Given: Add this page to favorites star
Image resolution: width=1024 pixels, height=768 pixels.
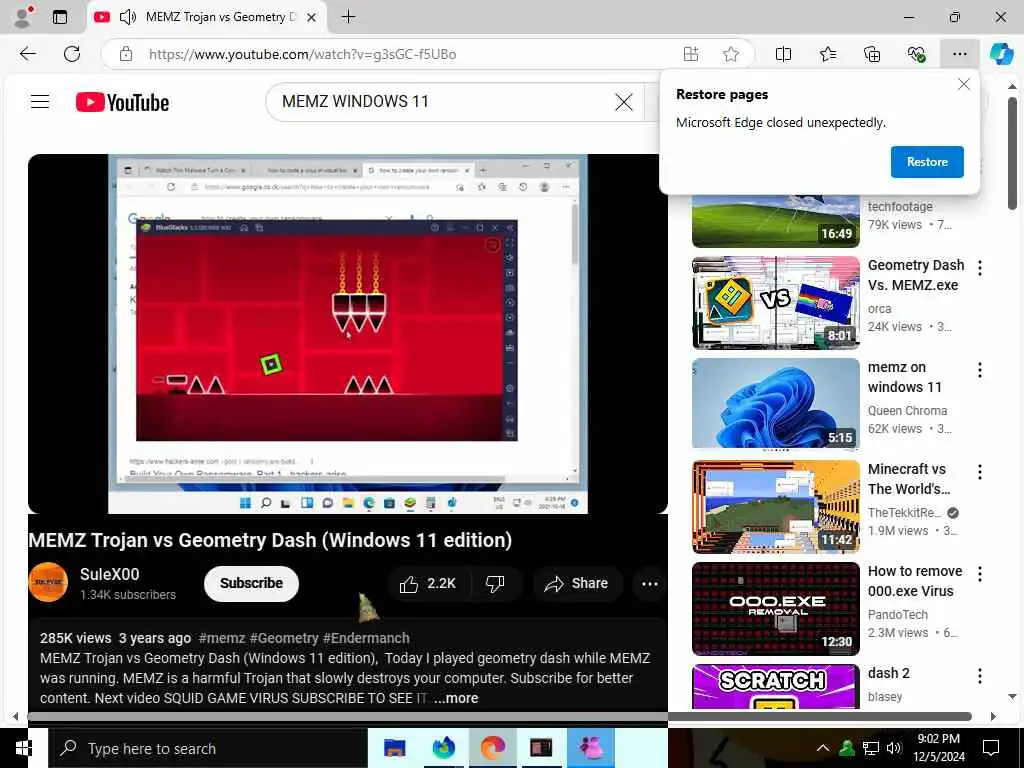Looking at the screenshot, I should 731,54.
